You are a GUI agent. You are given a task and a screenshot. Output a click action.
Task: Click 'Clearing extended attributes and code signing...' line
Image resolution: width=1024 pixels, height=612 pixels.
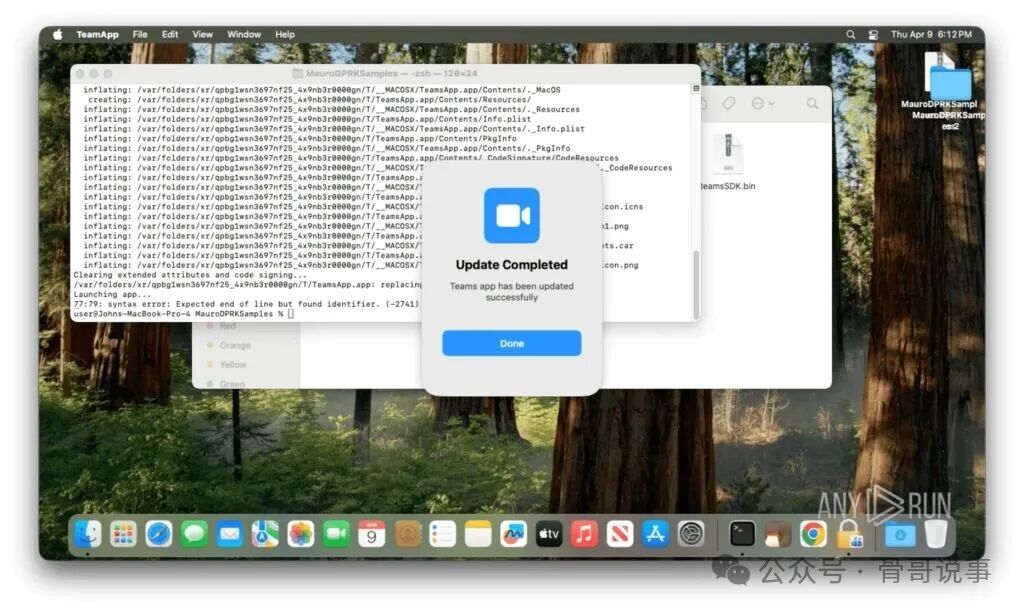coord(191,275)
